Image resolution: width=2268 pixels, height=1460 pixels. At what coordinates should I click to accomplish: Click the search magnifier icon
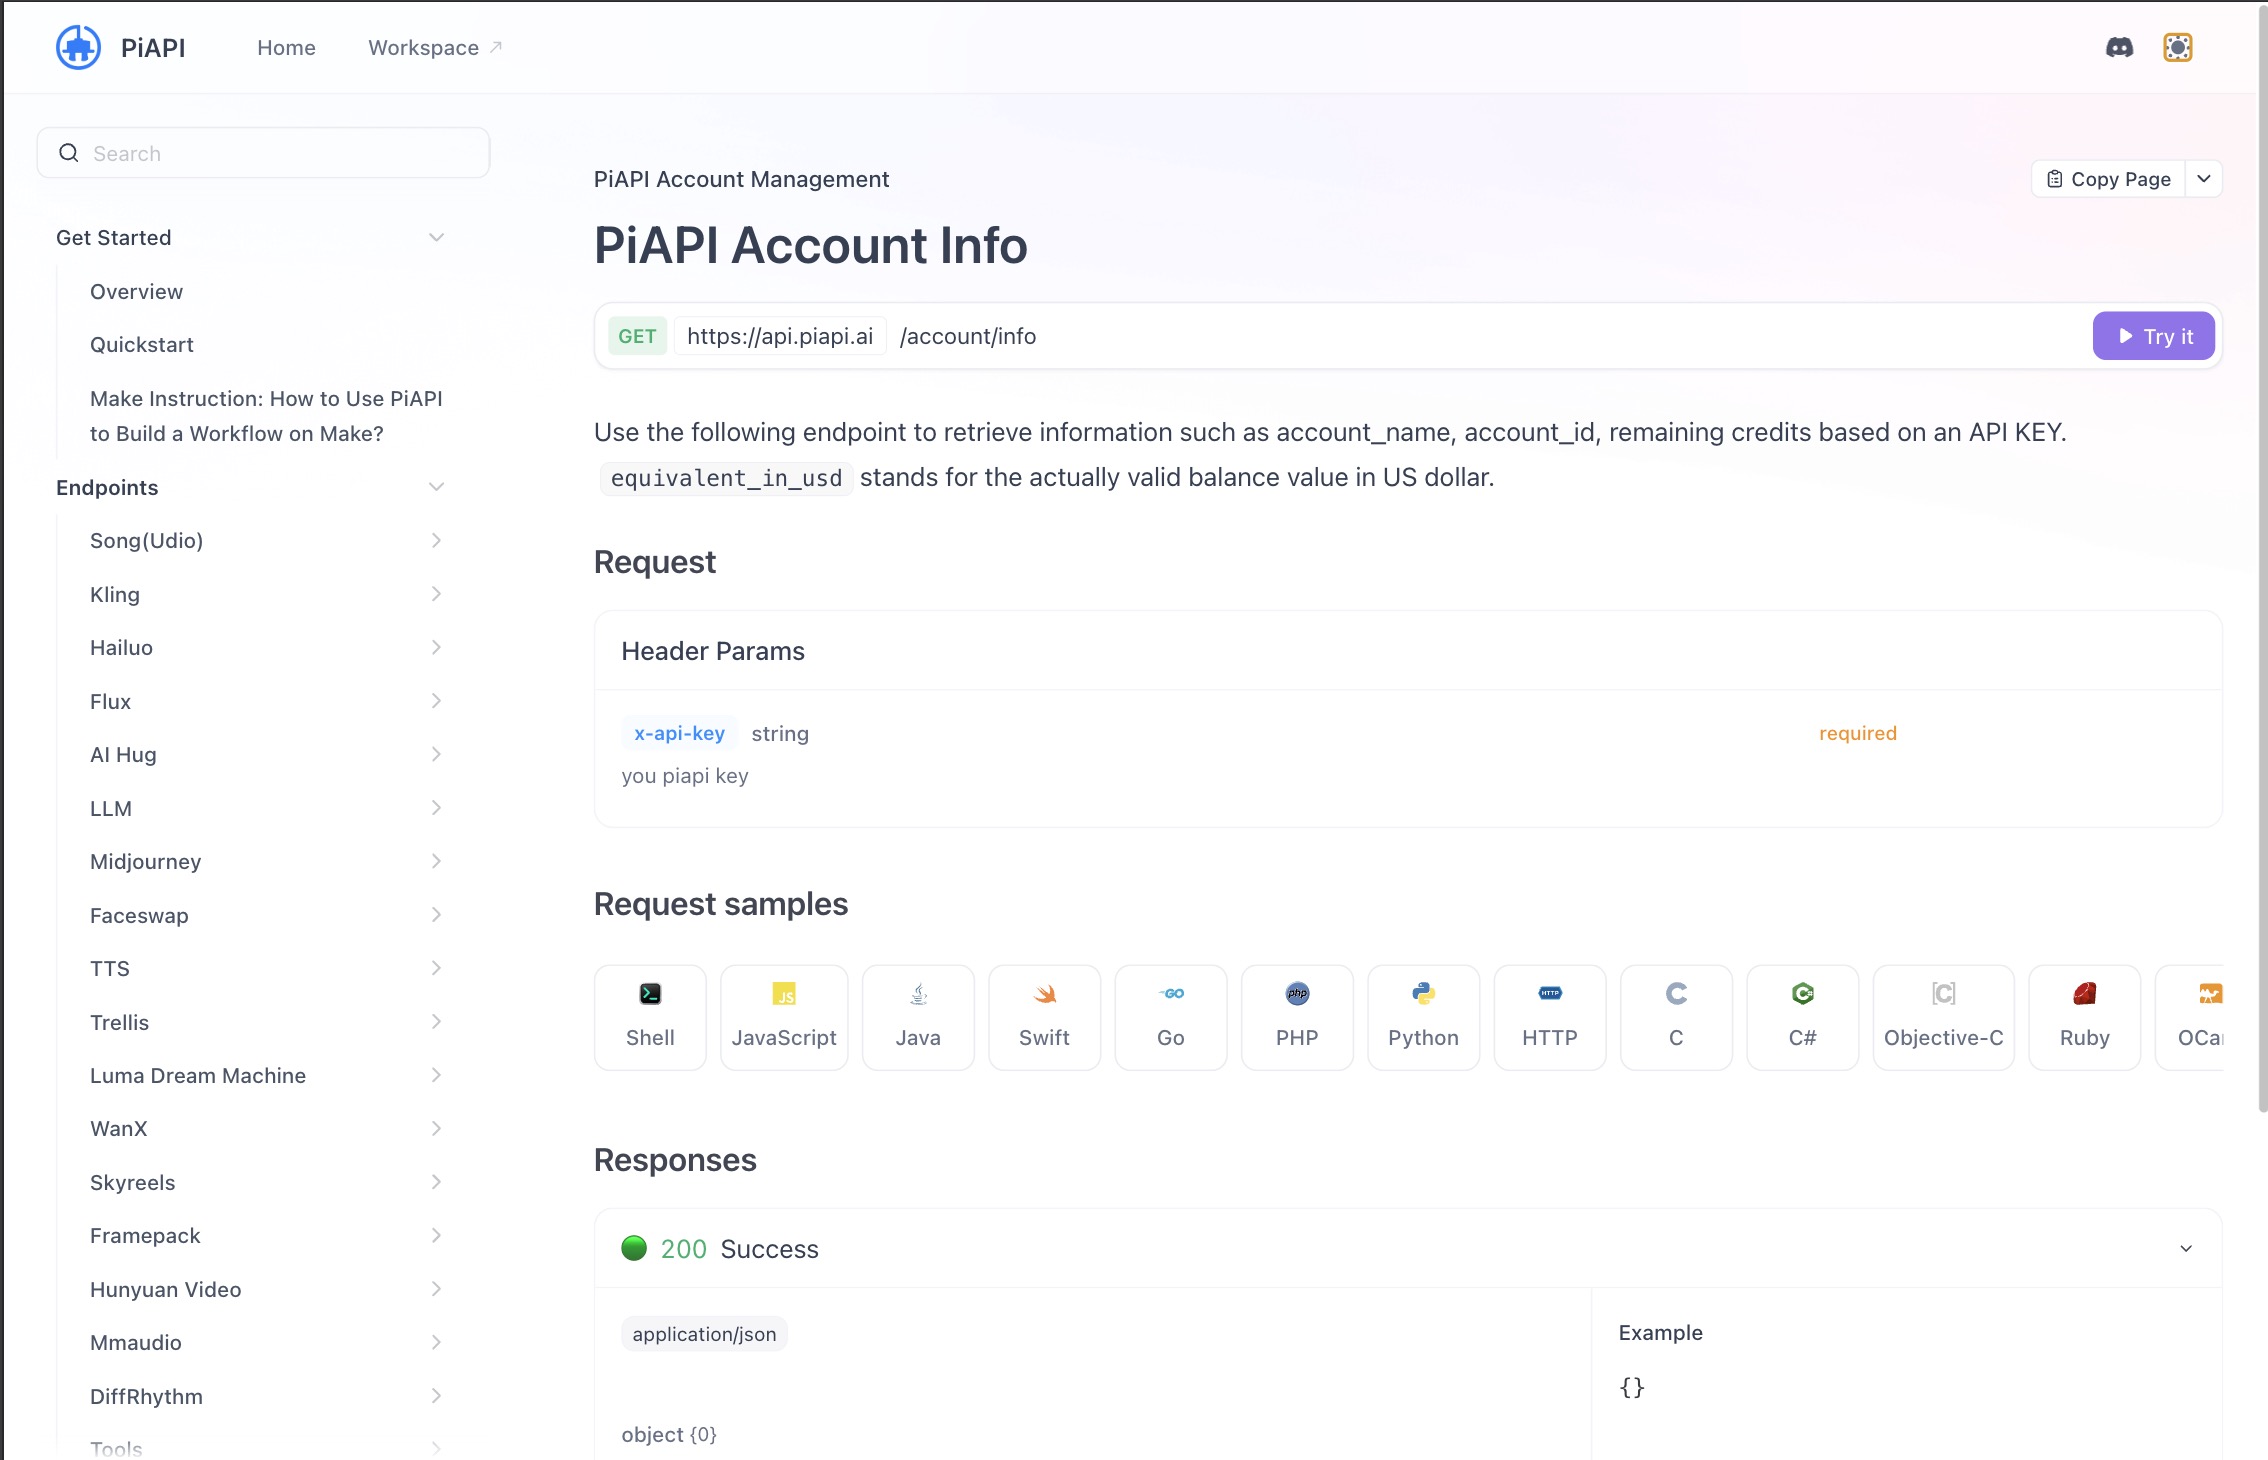(x=69, y=153)
